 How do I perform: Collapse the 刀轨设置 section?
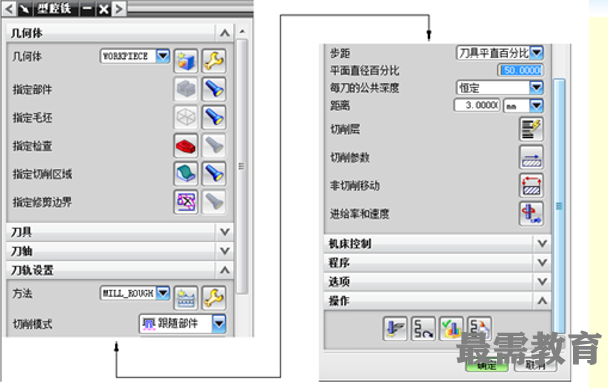pos(225,270)
